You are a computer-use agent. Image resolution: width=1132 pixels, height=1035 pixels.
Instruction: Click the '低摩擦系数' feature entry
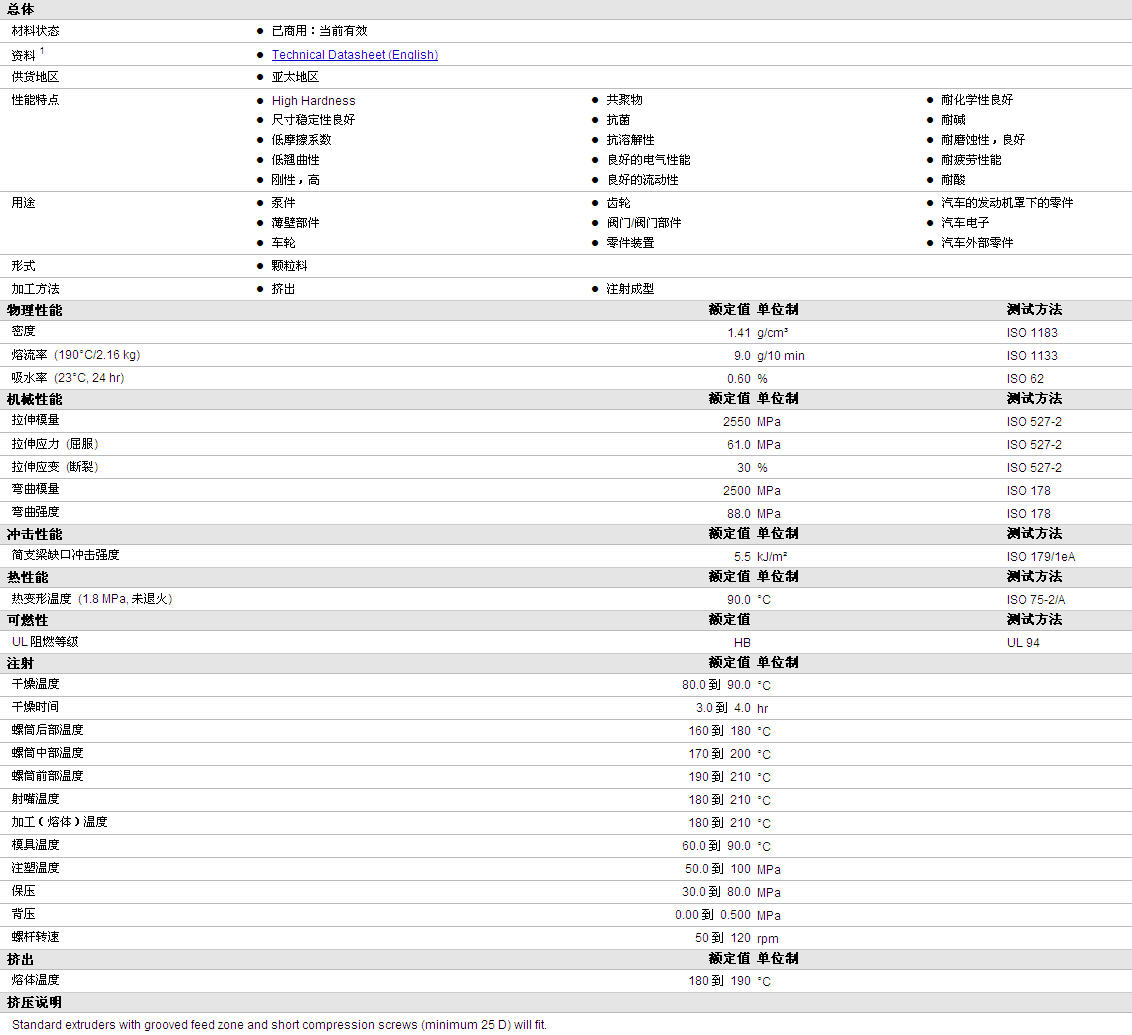point(301,140)
